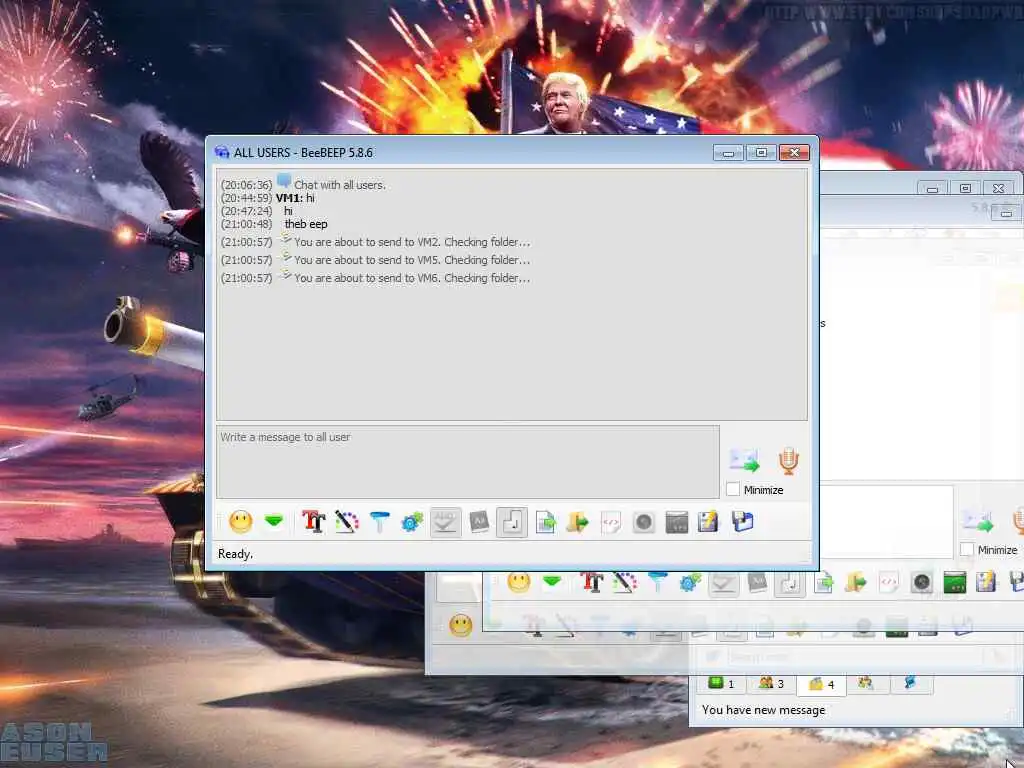Open blue funnel filter in ALL USERS window

point(379,522)
